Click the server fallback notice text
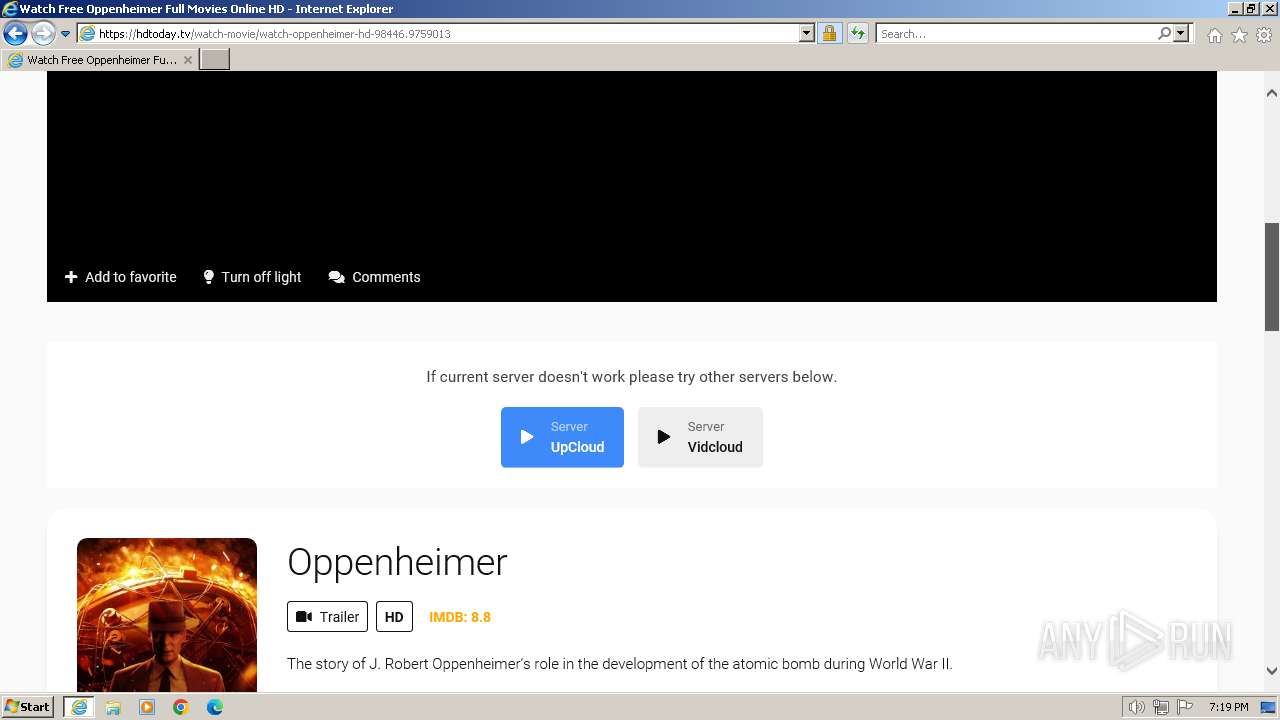 (x=631, y=377)
